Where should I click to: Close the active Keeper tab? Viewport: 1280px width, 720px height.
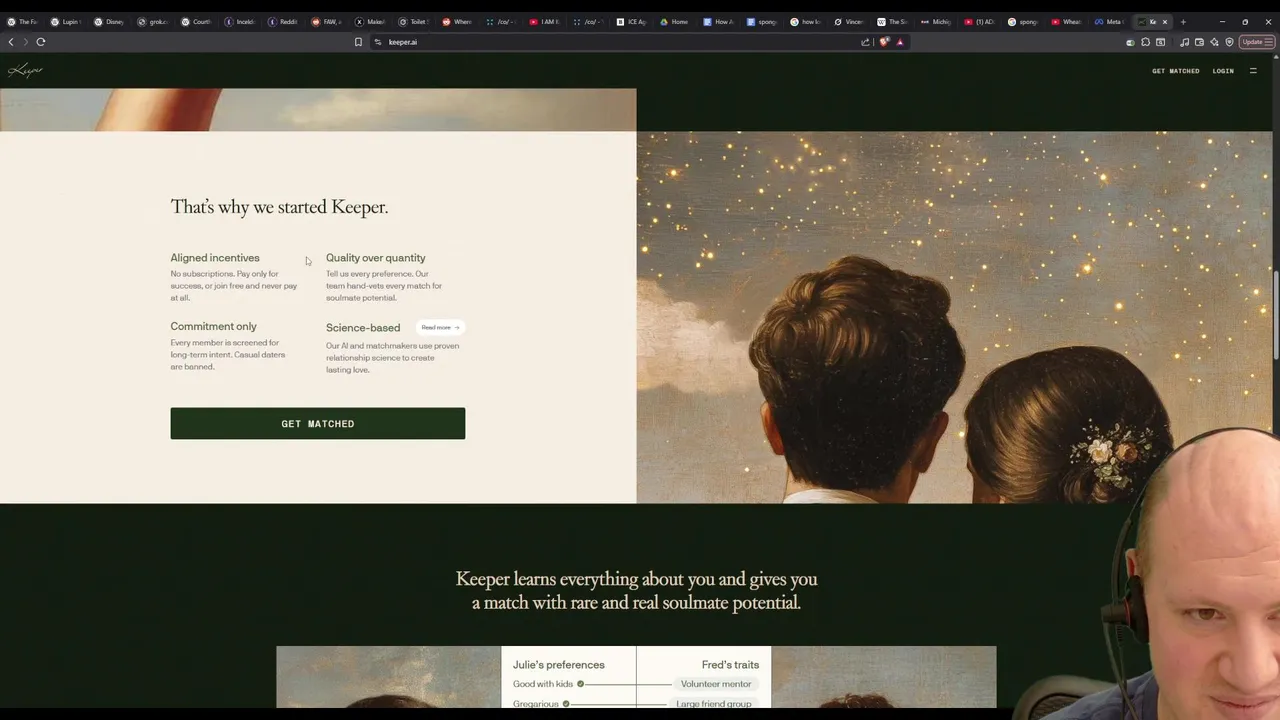(1164, 21)
